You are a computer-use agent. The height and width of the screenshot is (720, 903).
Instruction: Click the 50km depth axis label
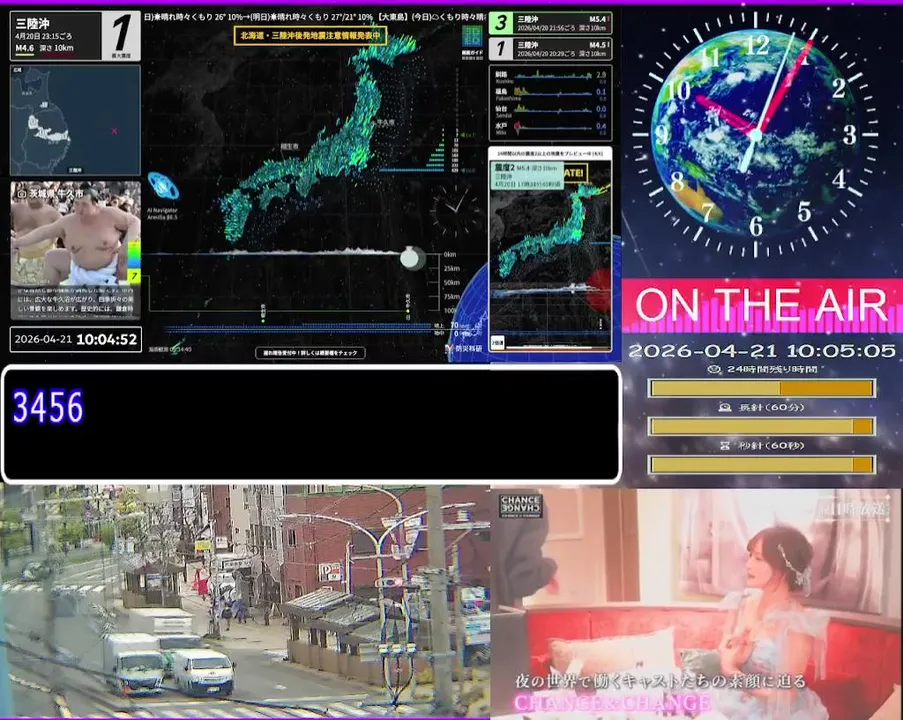click(451, 283)
